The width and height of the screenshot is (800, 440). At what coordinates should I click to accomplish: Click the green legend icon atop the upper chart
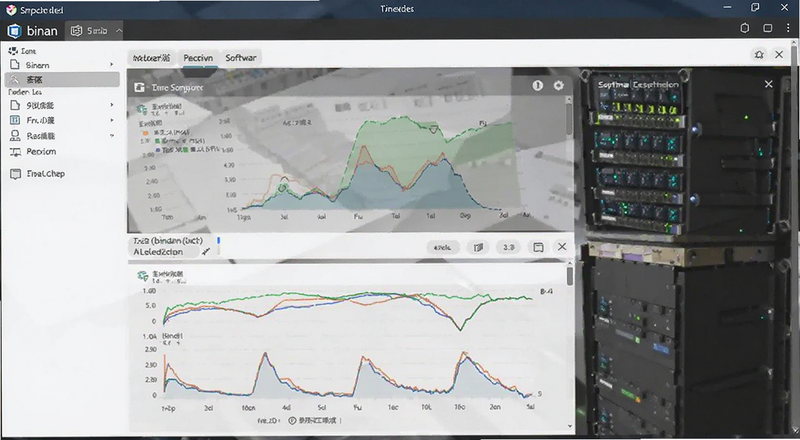point(142,109)
